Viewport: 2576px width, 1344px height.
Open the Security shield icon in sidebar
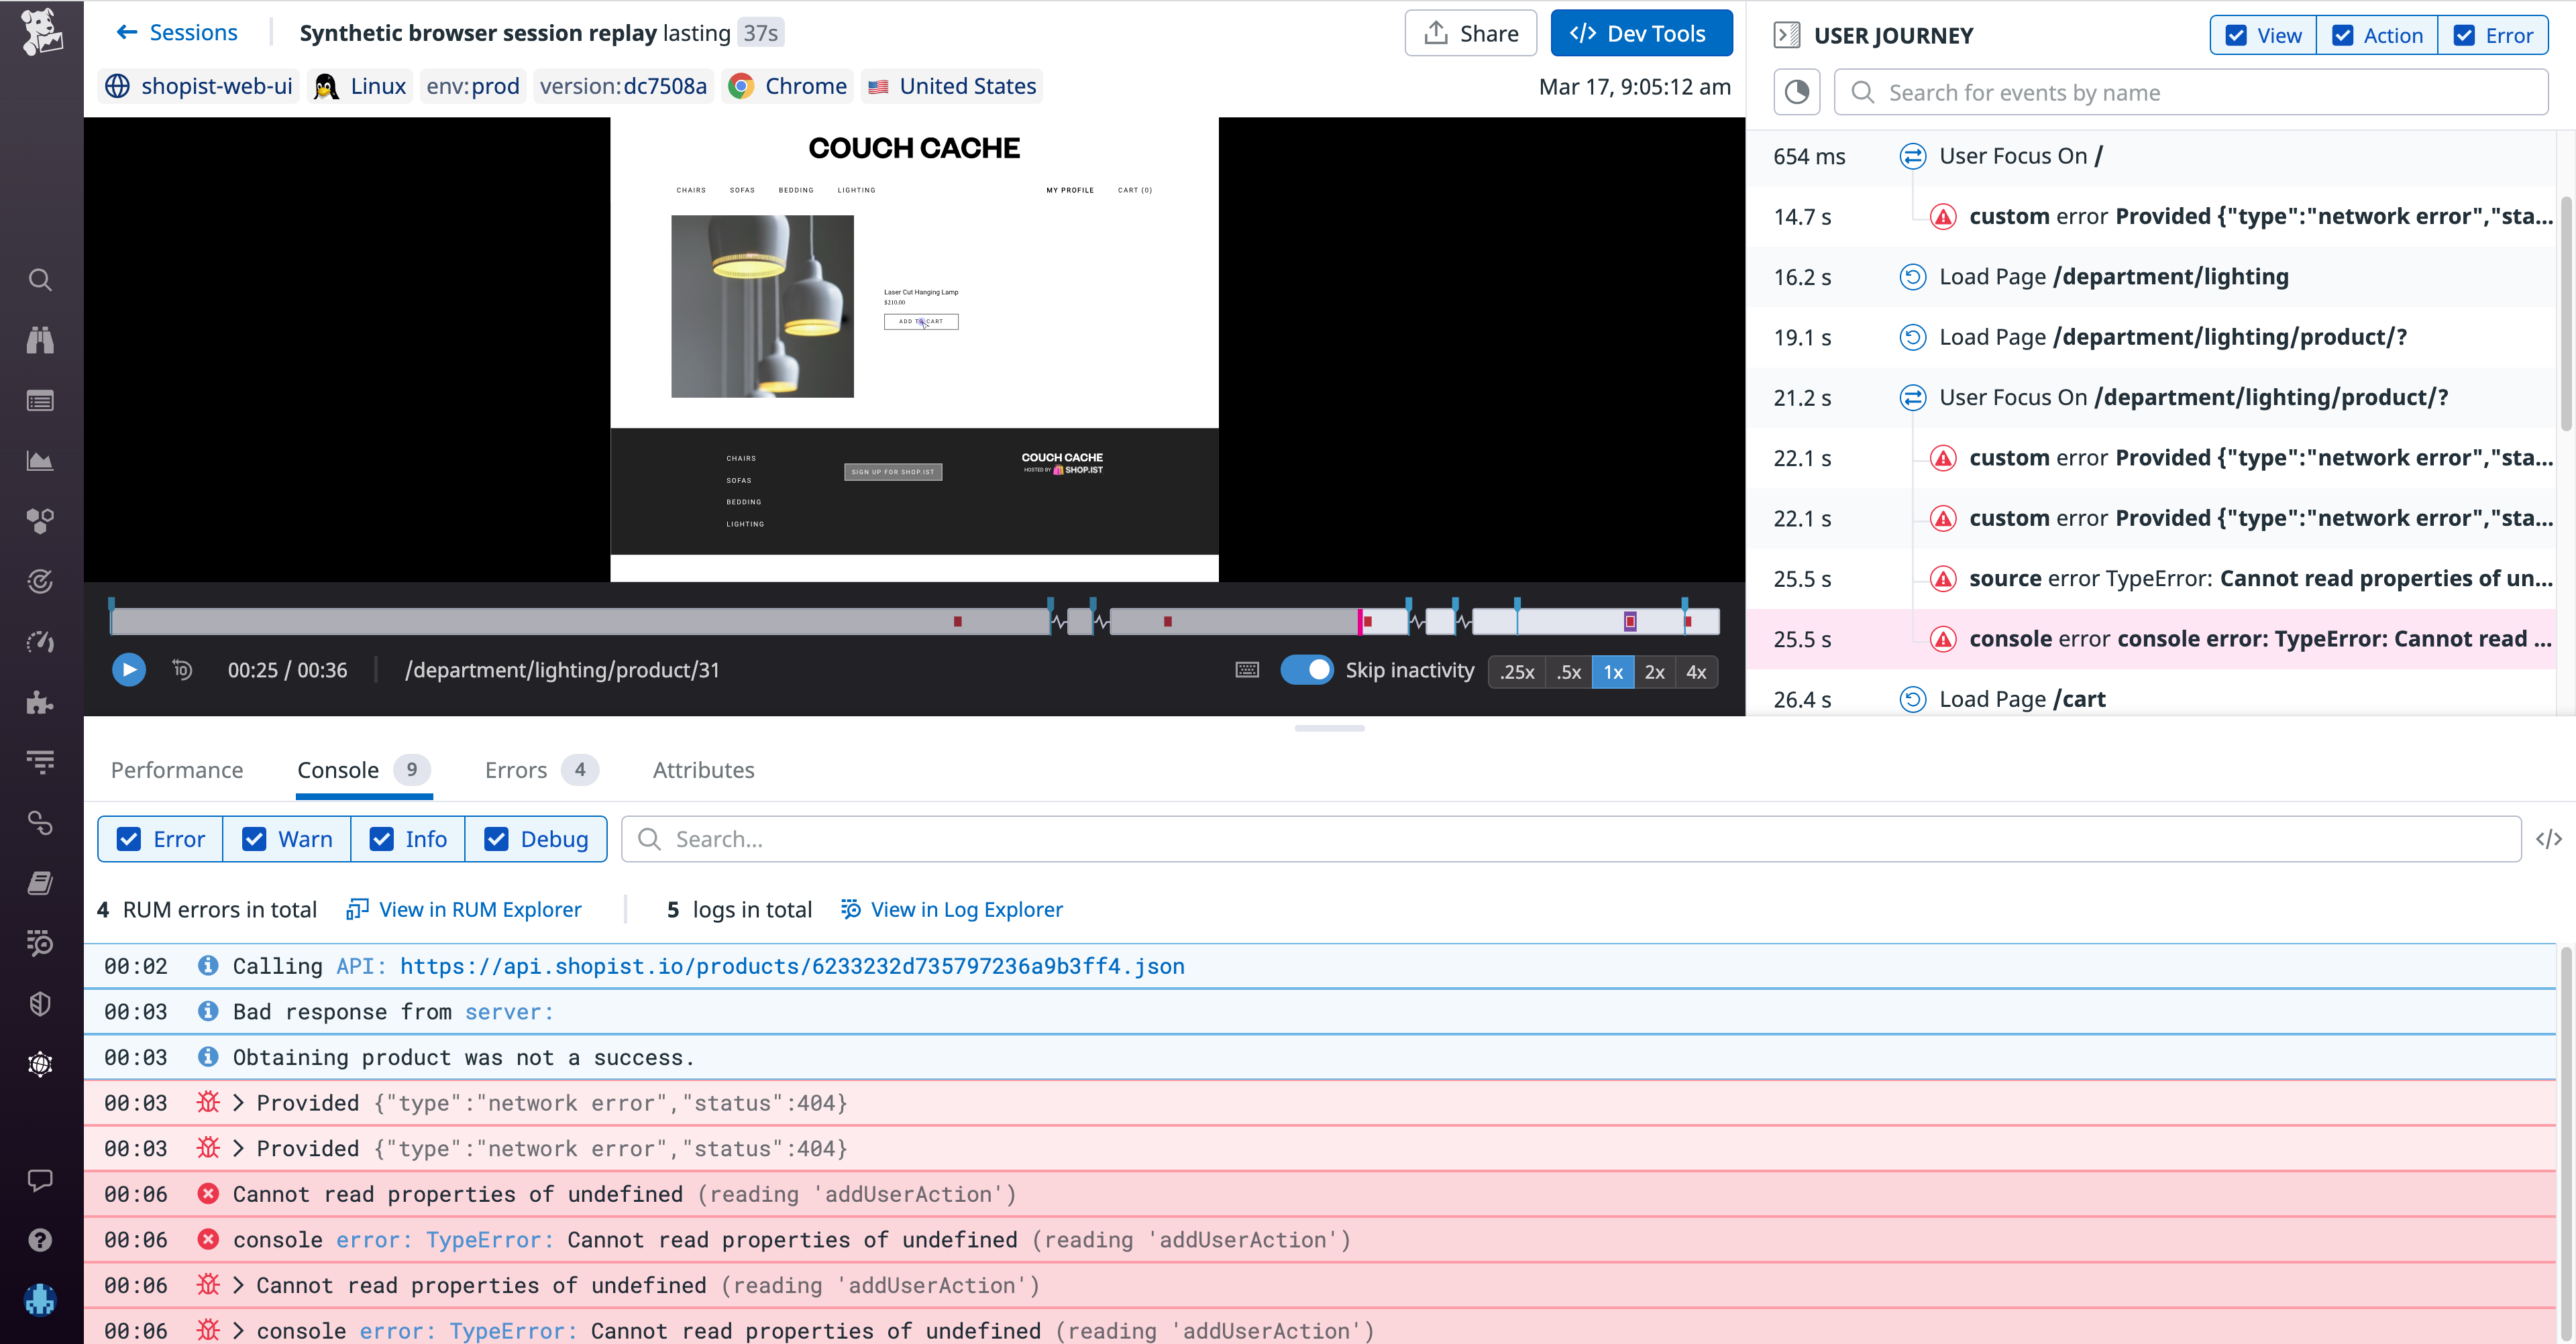40,1004
